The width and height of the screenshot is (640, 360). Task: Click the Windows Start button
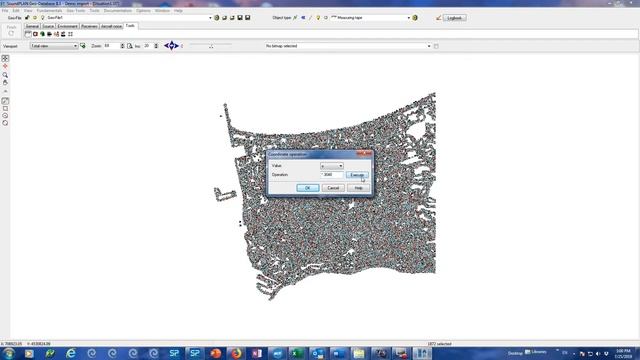click(x=9, y=353)
